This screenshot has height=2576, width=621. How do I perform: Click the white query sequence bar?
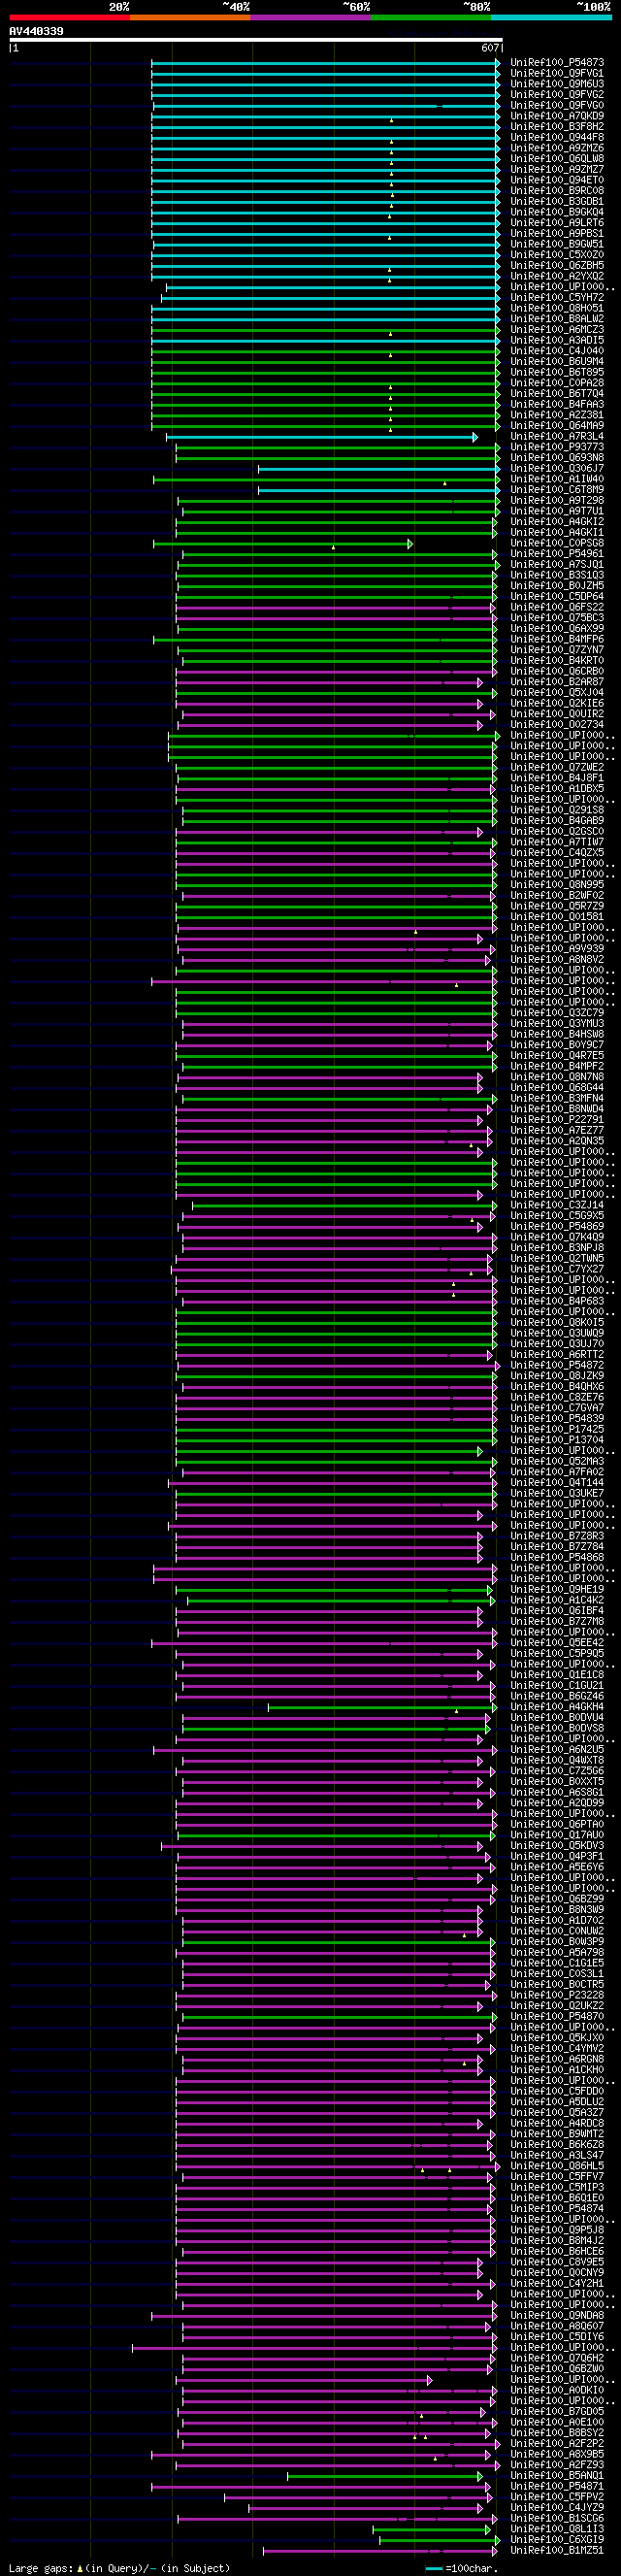click(x=256, y=40)
